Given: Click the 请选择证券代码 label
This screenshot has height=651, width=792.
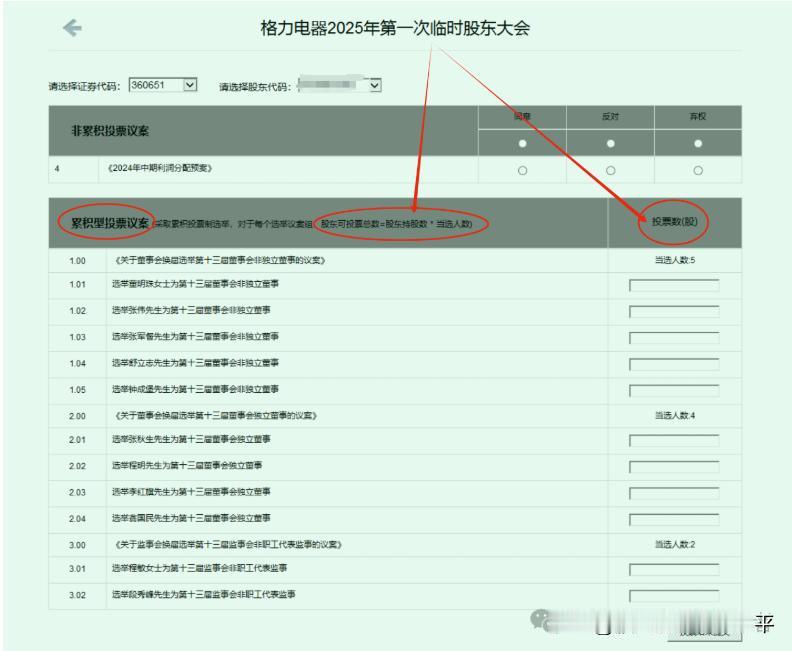Looking at the screenshot, I should [x=84, y=86].
